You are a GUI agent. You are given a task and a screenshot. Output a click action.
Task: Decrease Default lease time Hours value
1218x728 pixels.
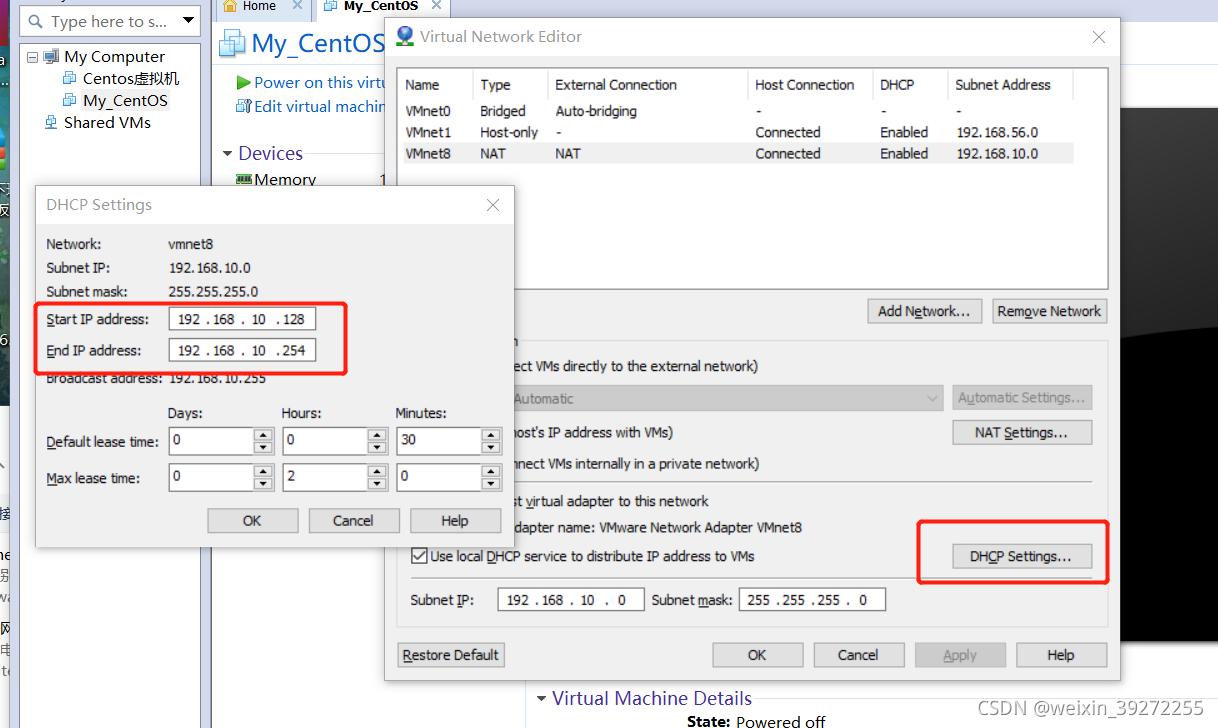(x=377, y=447)
